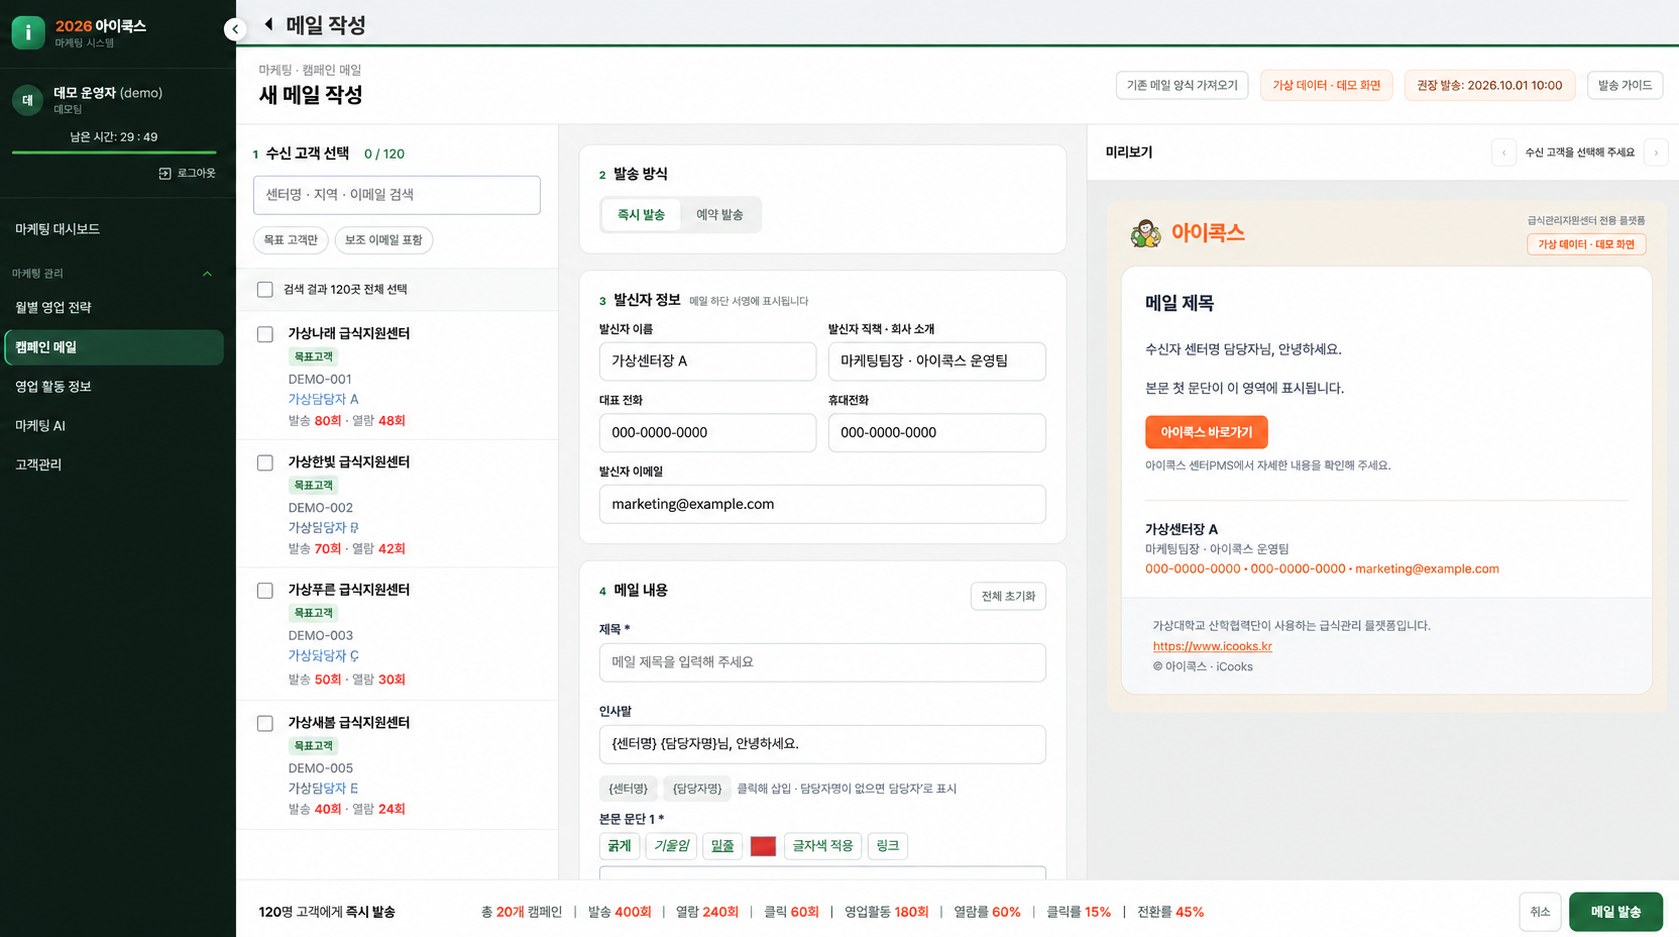This screenshot has width=1679, height=937.
Task: Open the https://www.icooks.kr link
Action: 1212,646
